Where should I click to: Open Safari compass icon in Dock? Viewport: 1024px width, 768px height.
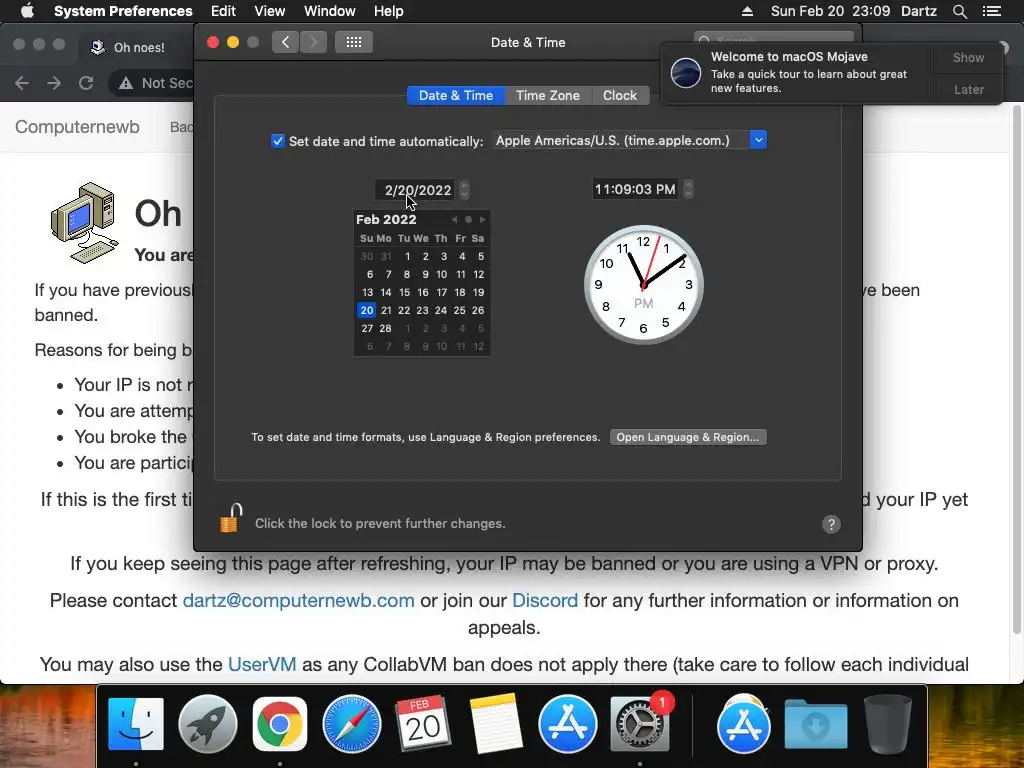pyautogui.click(x=351, y=724)
